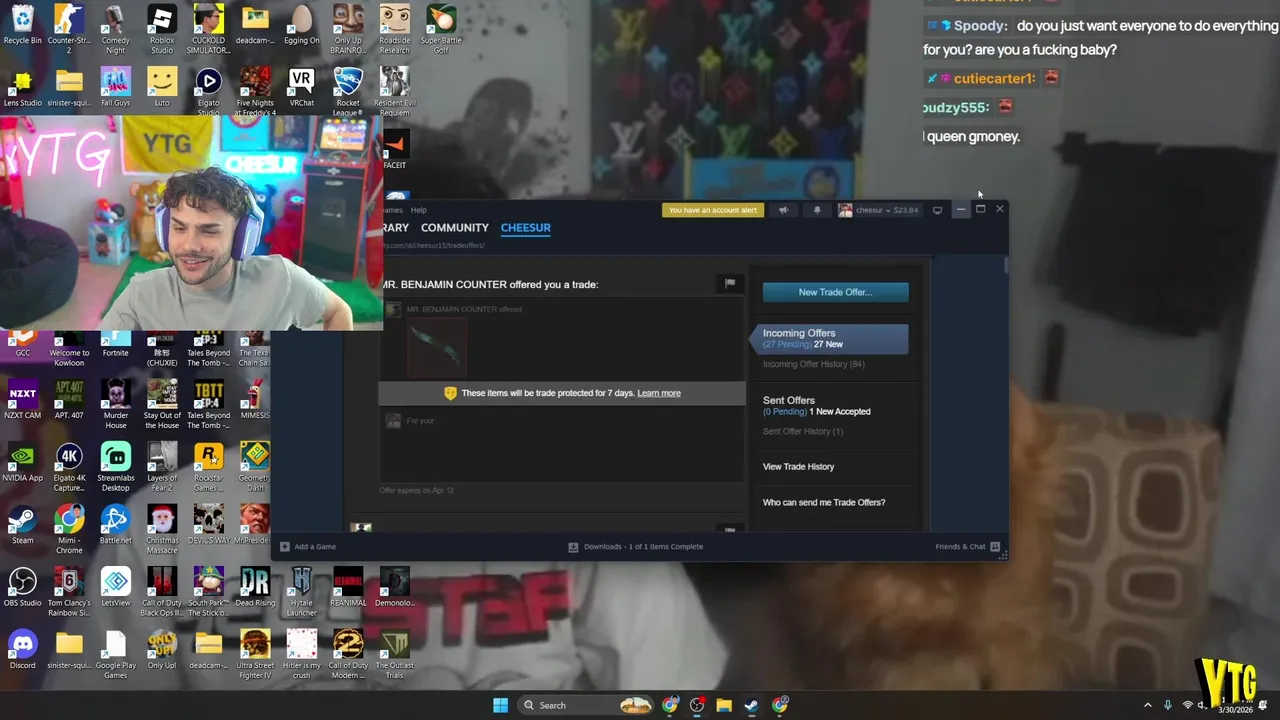Select the OBS Studio desktop shortcut
The height and width of the screenshot is (720, 1280).
[22, 588]
